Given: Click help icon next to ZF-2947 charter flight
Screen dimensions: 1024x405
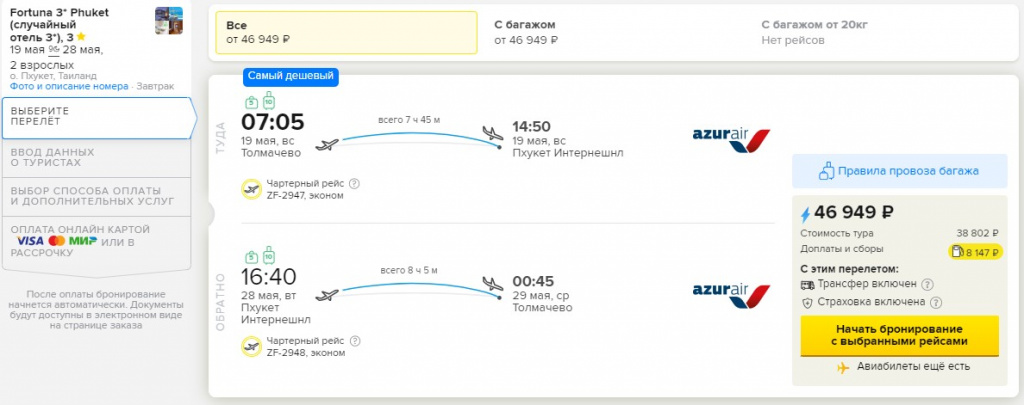Looking at the screenshot, I should (355, 183).
